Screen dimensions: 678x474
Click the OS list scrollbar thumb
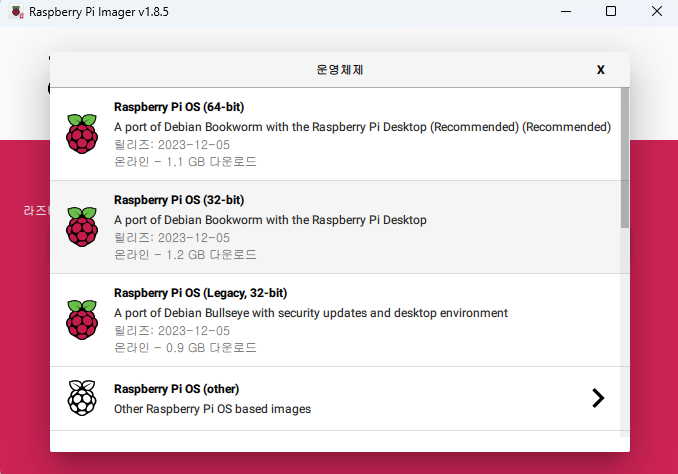[x=625, y=158]
